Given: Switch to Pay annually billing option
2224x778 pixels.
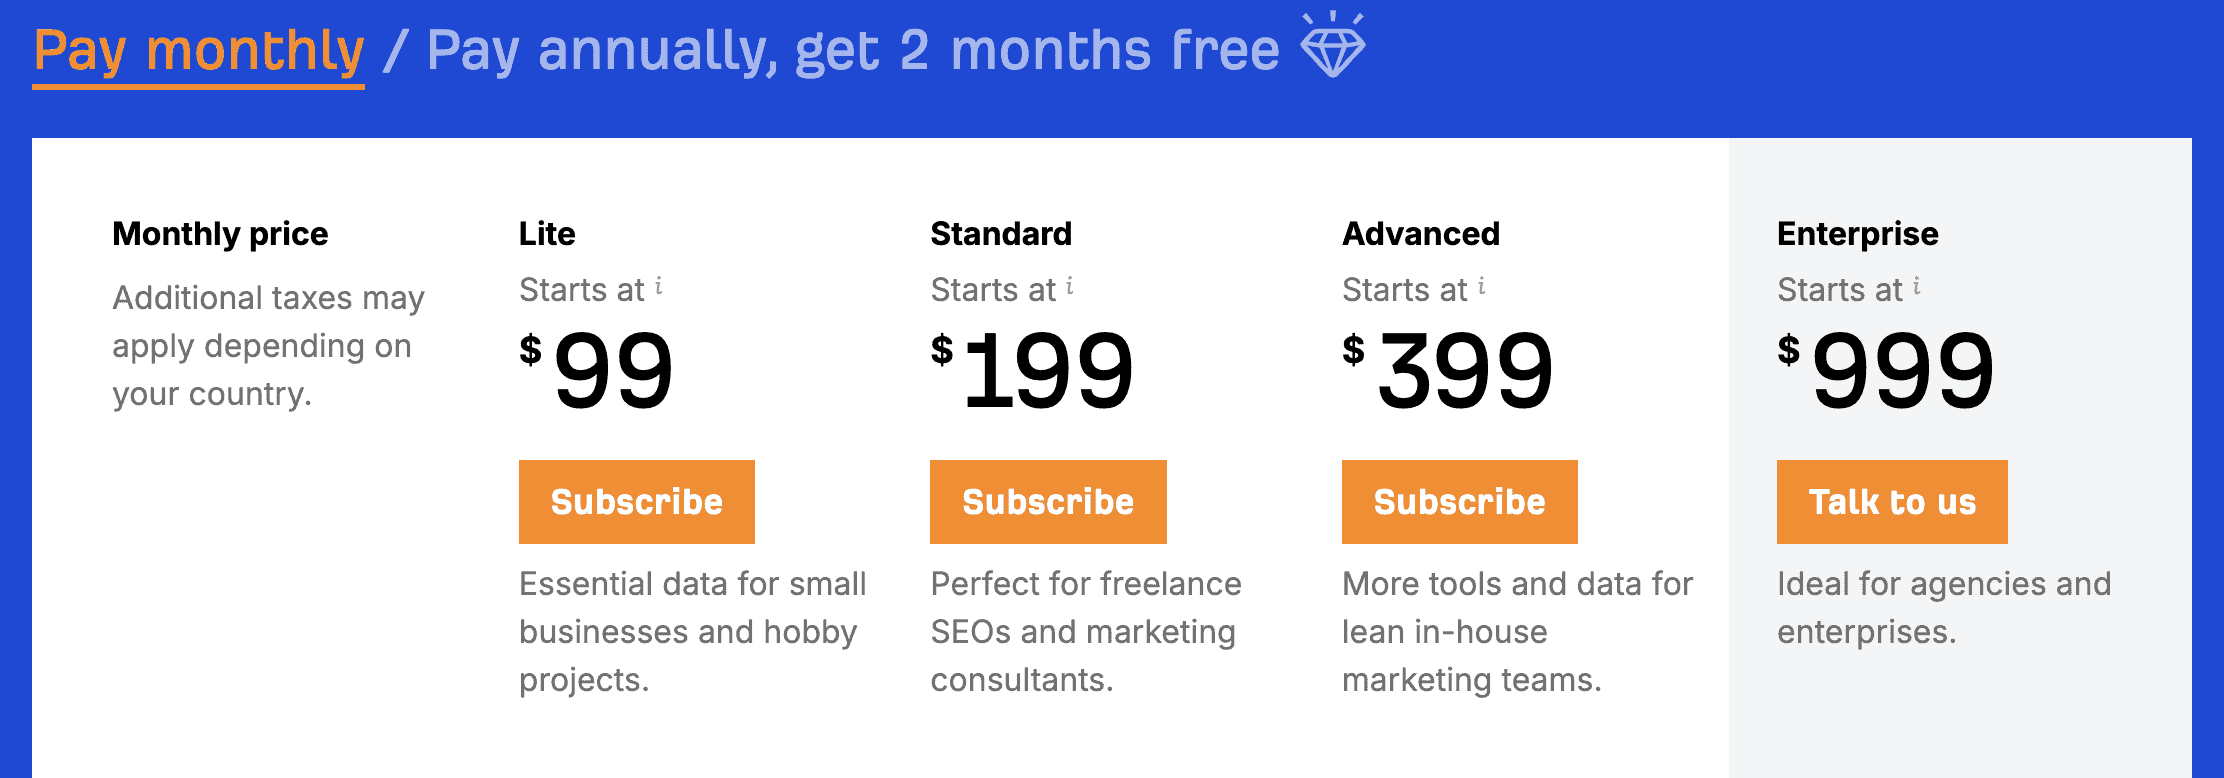Looking at the screenshot, I should point(852,52).
